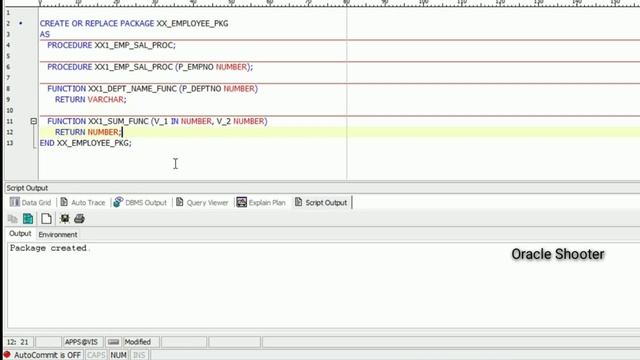Click the teal save output icon
The image size is (640, 360).
[28, 219]
